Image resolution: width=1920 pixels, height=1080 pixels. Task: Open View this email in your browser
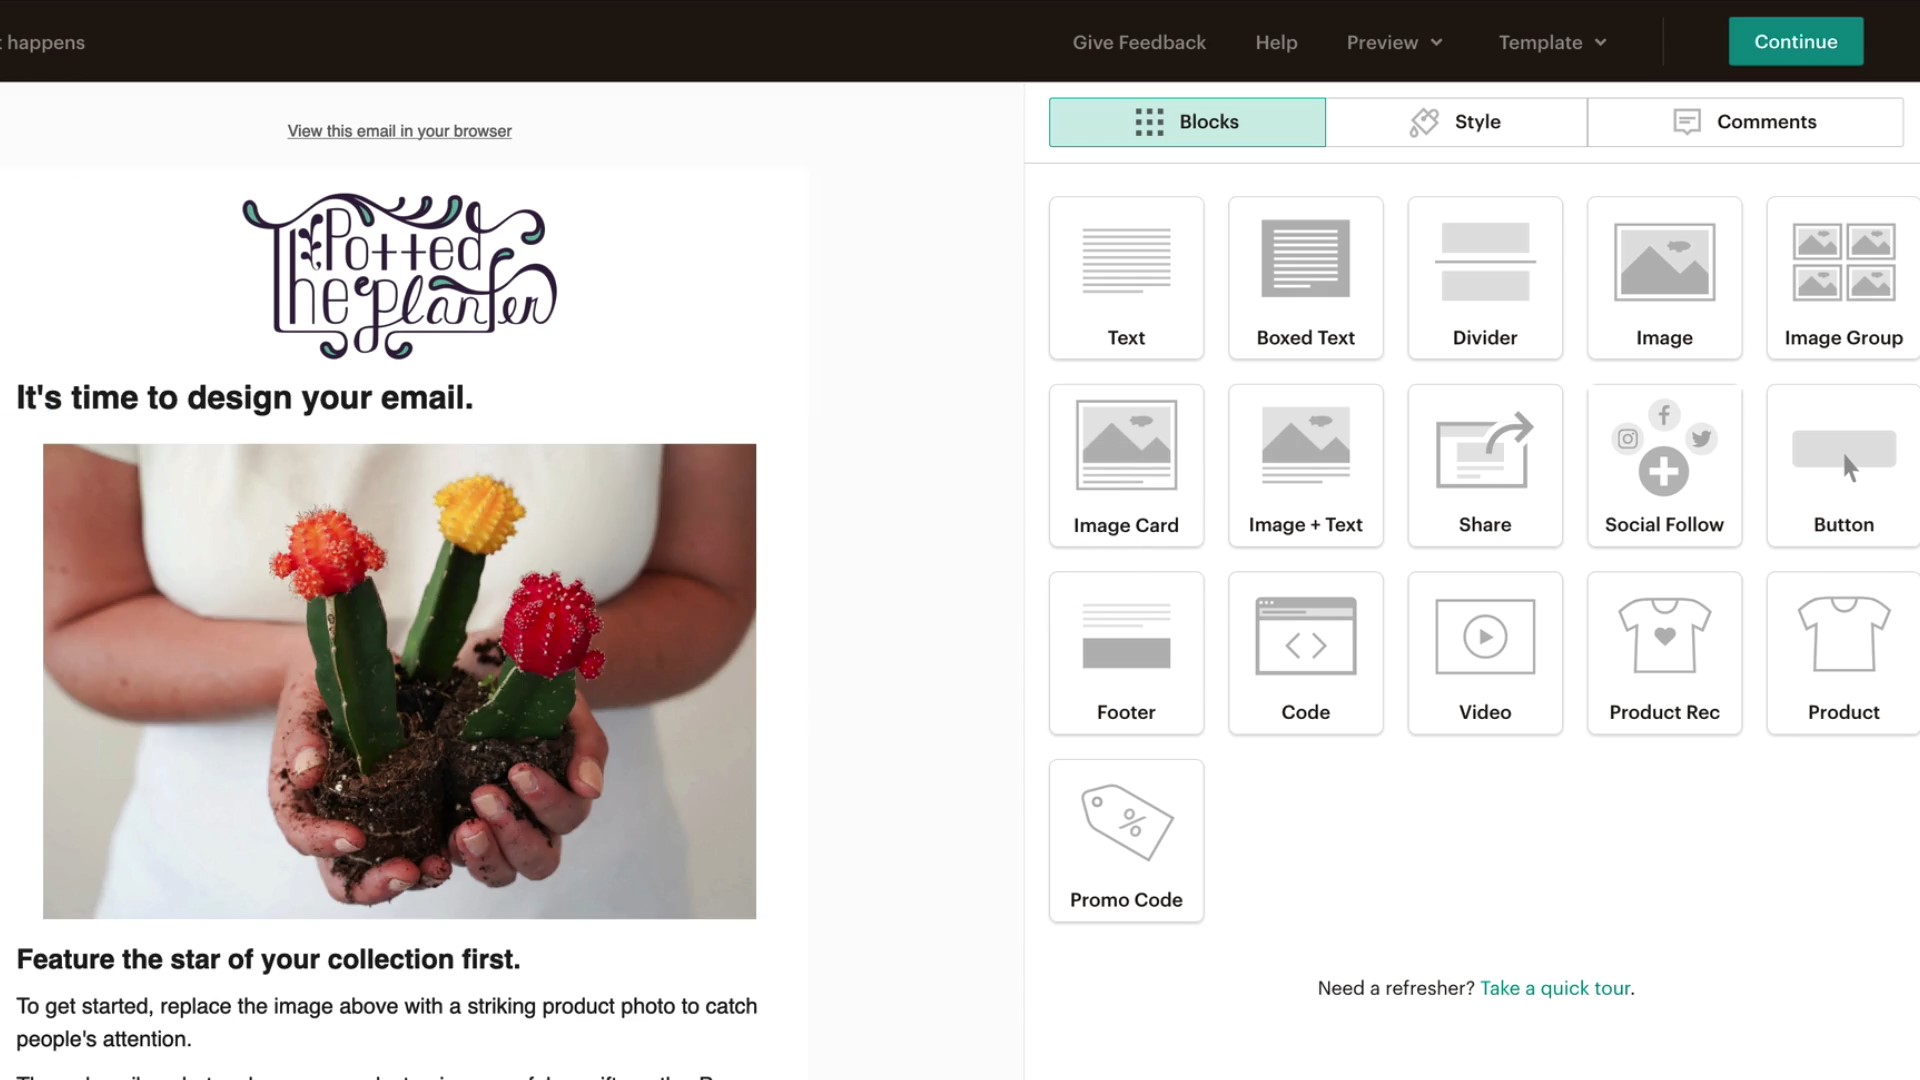(x=398, y=131)
